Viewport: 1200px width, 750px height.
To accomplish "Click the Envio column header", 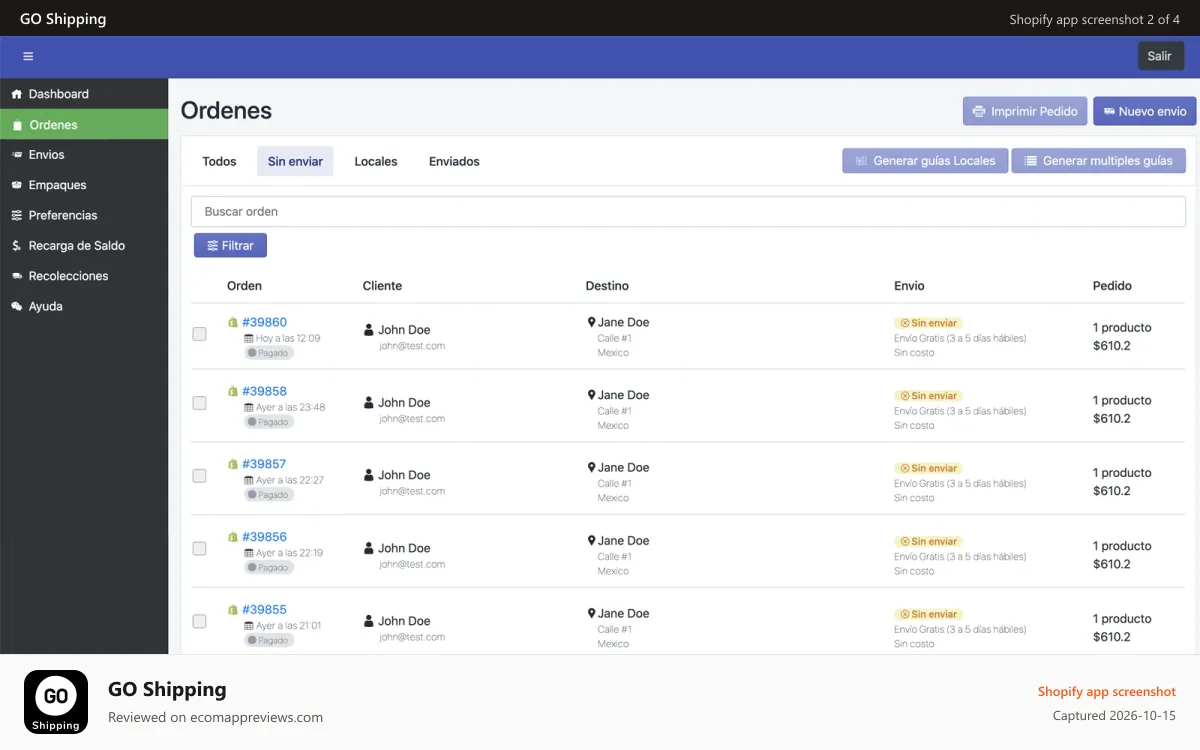I will (x=909, y=286).
